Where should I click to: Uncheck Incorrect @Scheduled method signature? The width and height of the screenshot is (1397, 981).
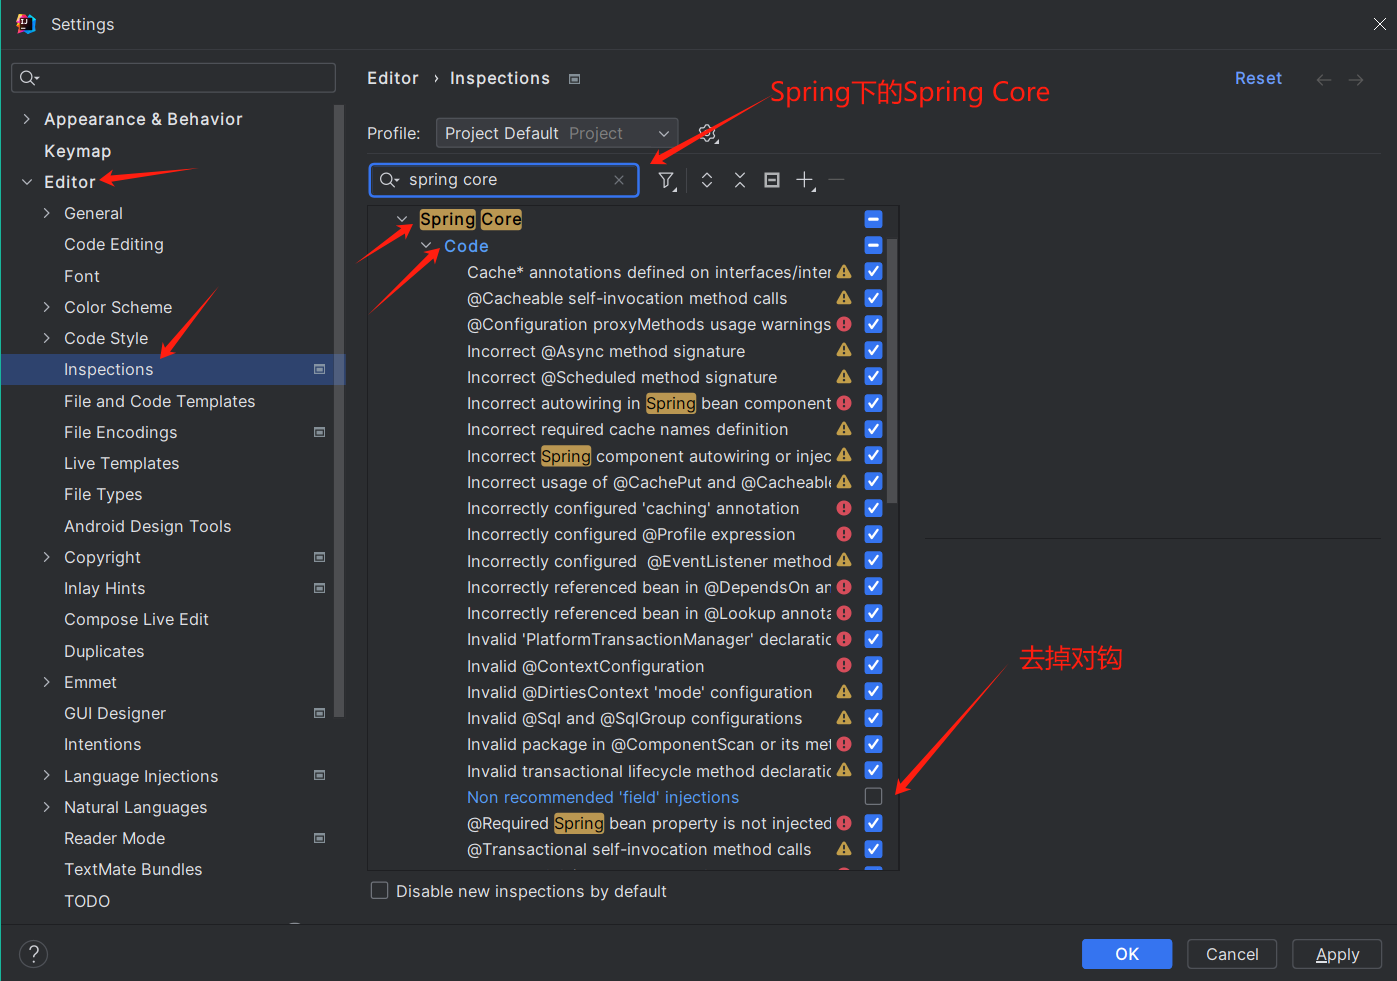(x=873, y=377)
